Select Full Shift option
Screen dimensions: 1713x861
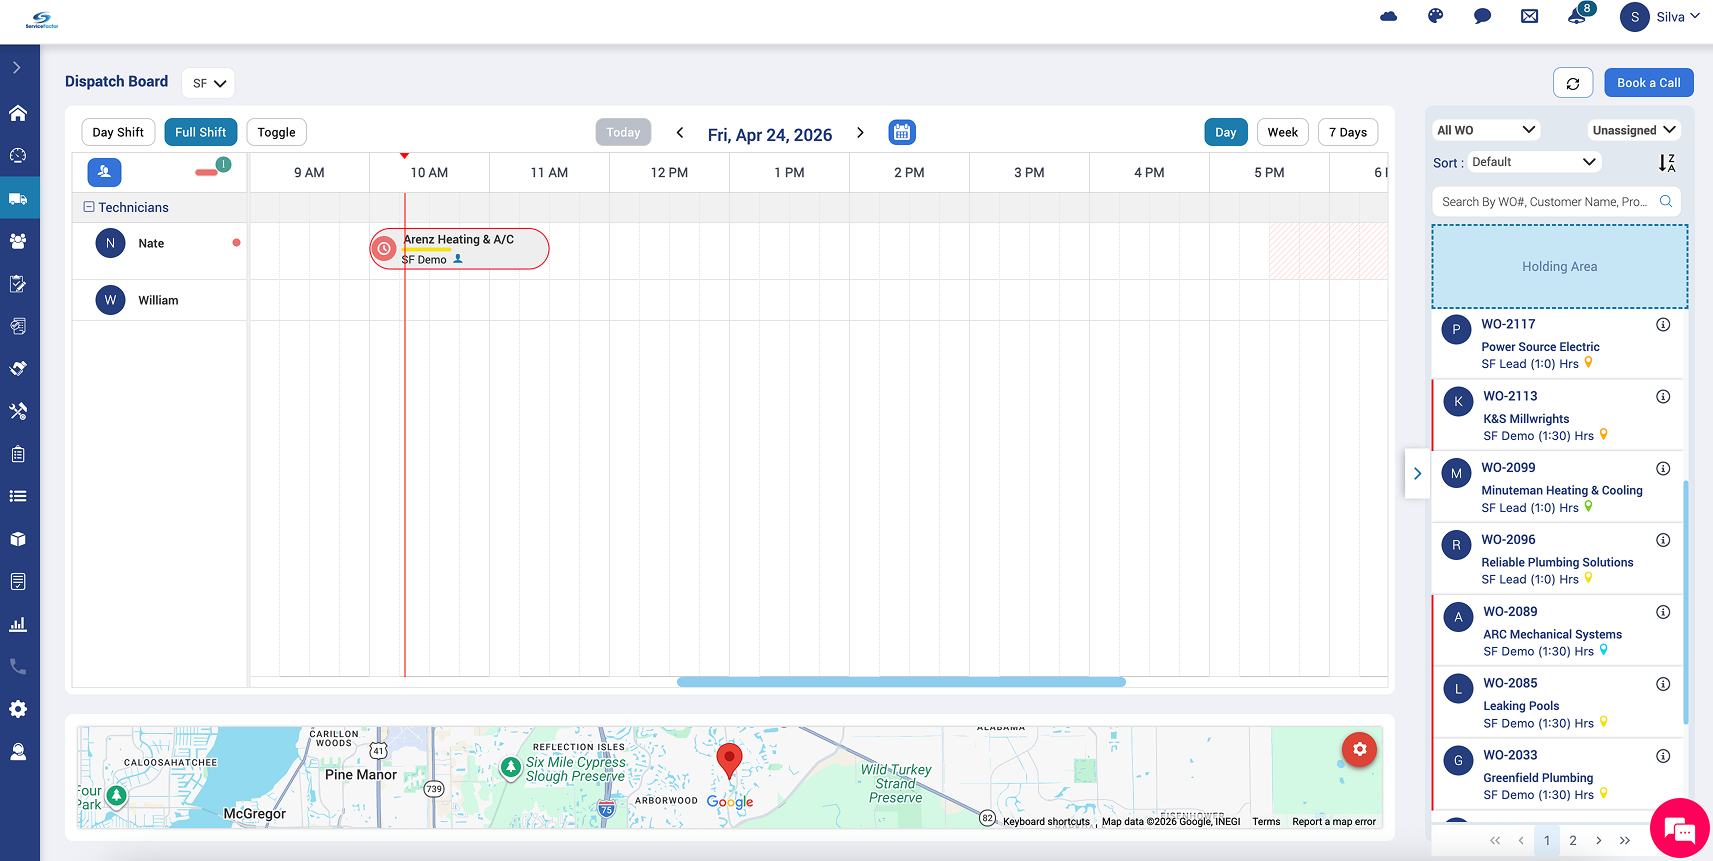tap(201, 132)
